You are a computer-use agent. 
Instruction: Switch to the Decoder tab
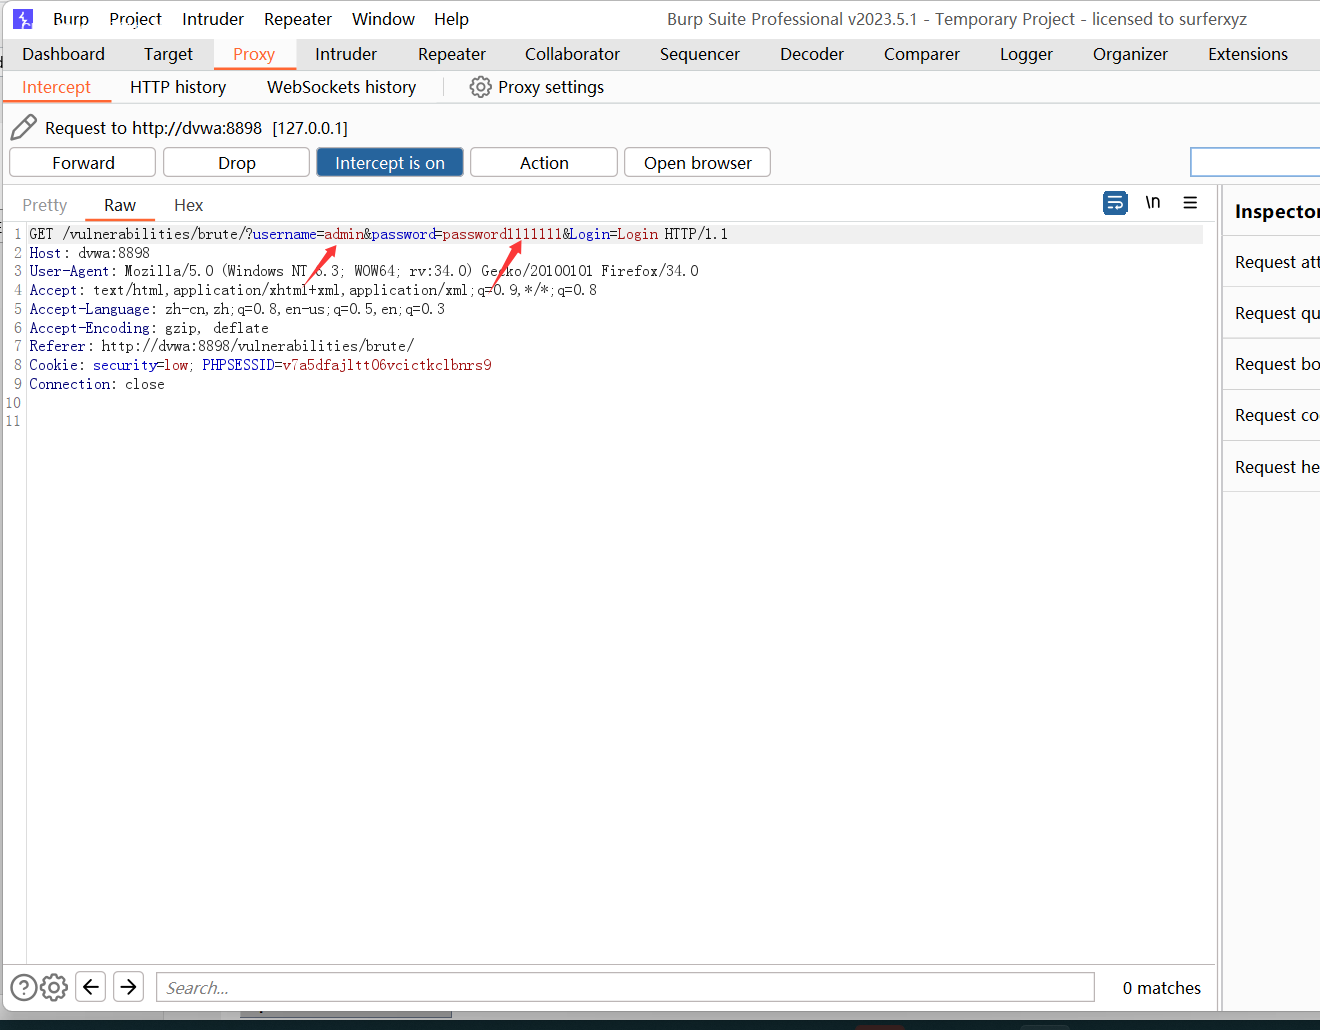click(x=812, y=54)
